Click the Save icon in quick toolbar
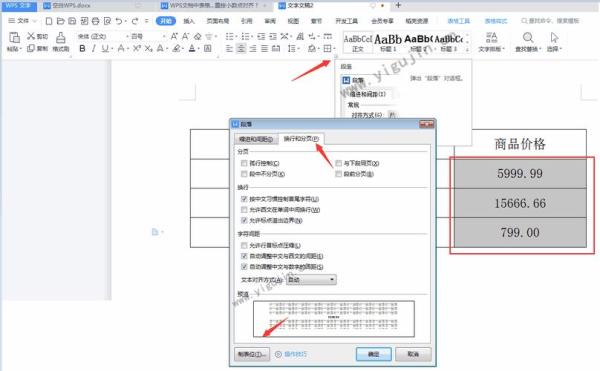The width and height of the screenshot is (600, 371). coord(72,21)
